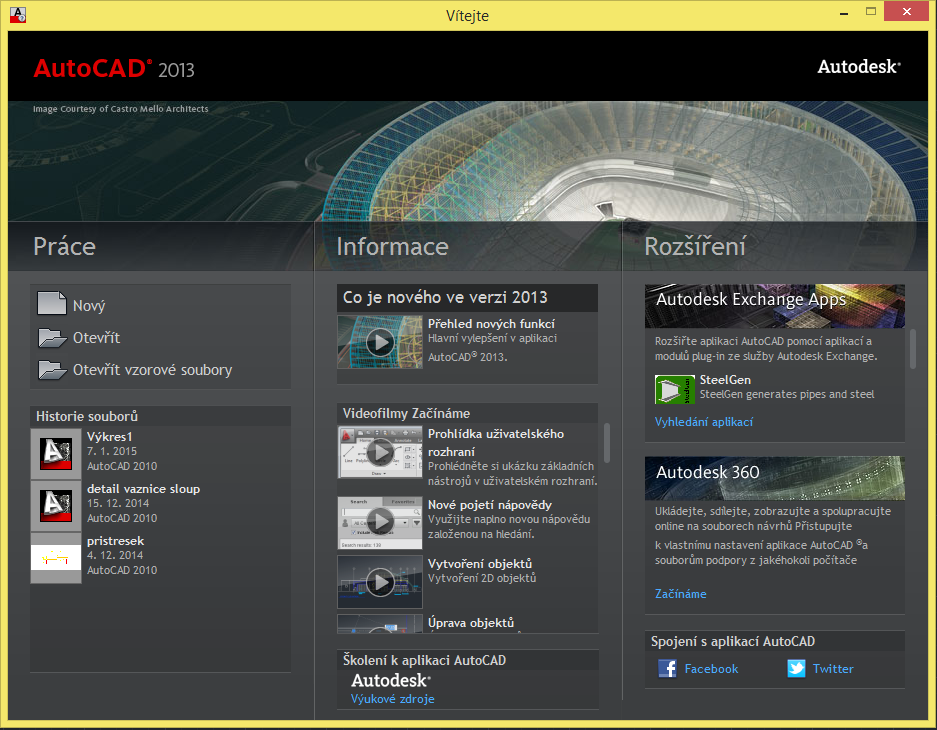The image size is (937, 730).
Task: Click the Úprava objektů title
Action: (x=471, y=622)
